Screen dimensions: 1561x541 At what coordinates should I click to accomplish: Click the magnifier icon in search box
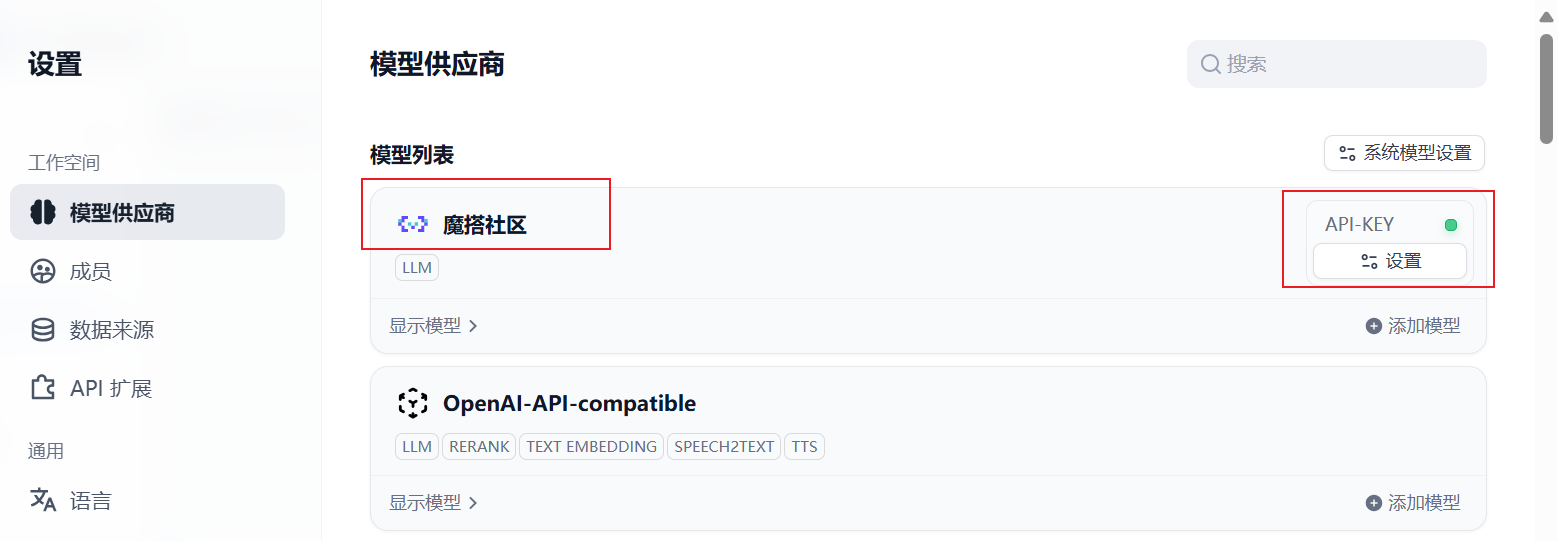click(x=1210, y=64)
